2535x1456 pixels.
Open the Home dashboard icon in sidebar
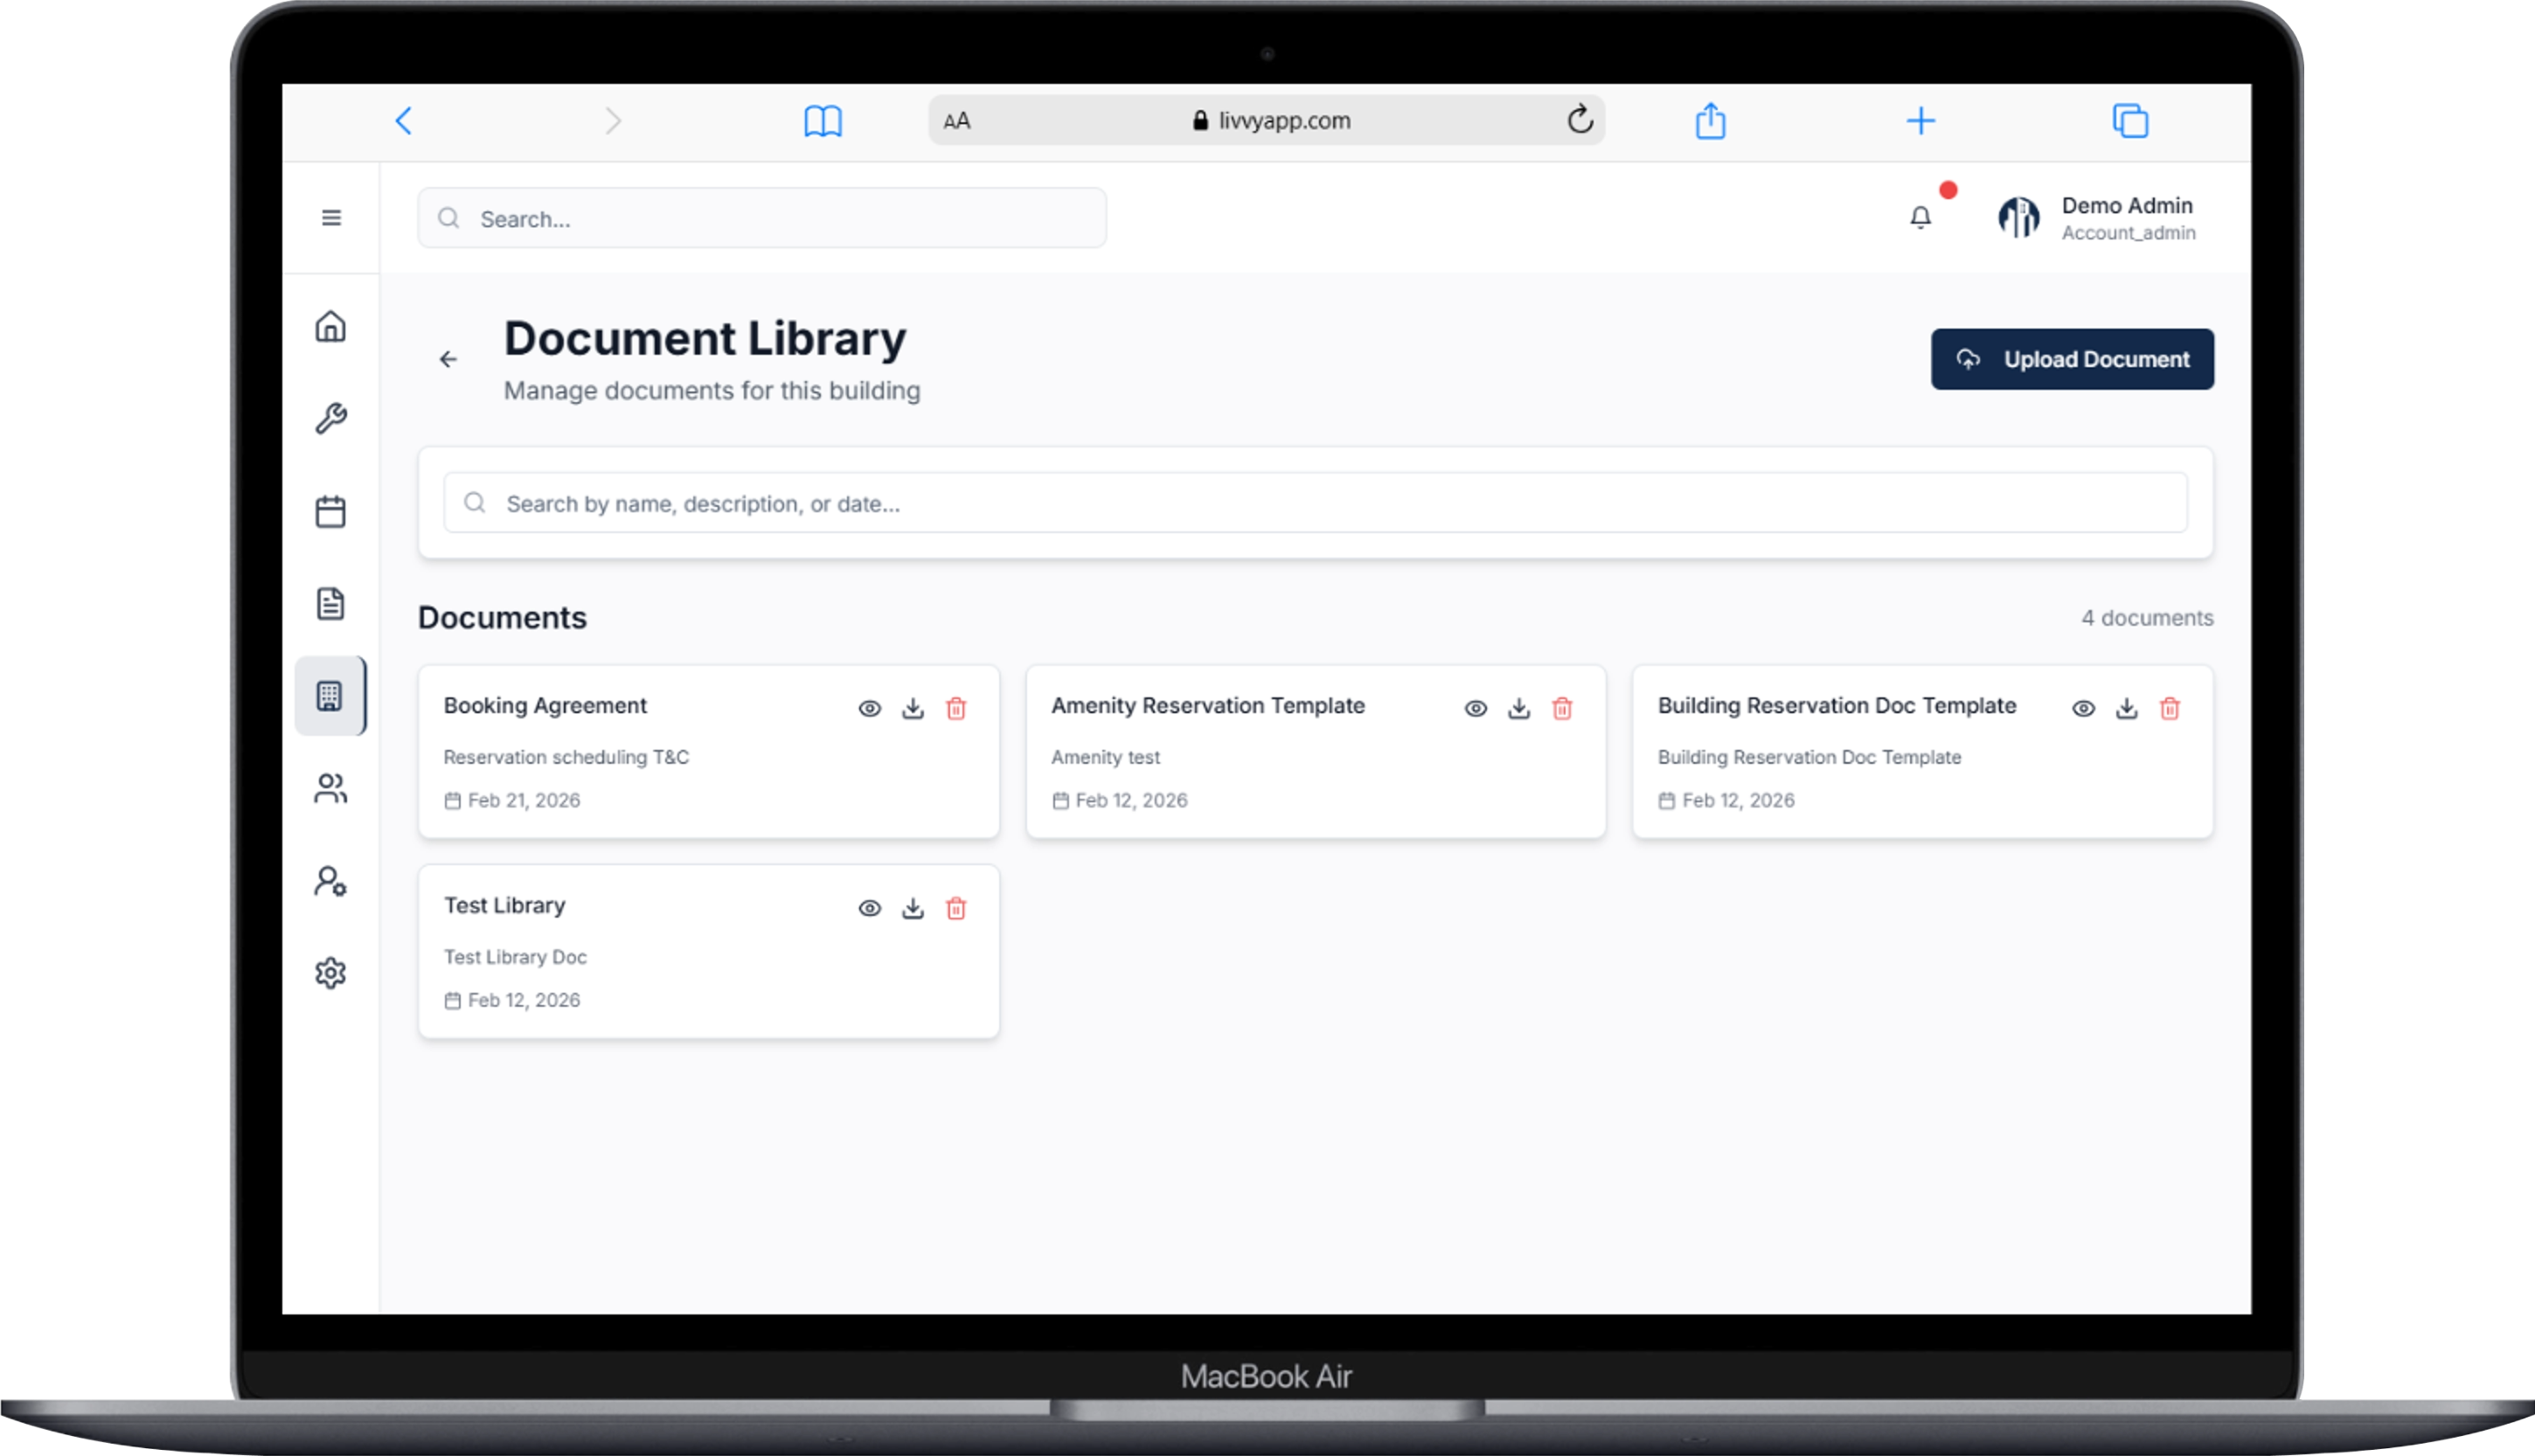(331, 327)
